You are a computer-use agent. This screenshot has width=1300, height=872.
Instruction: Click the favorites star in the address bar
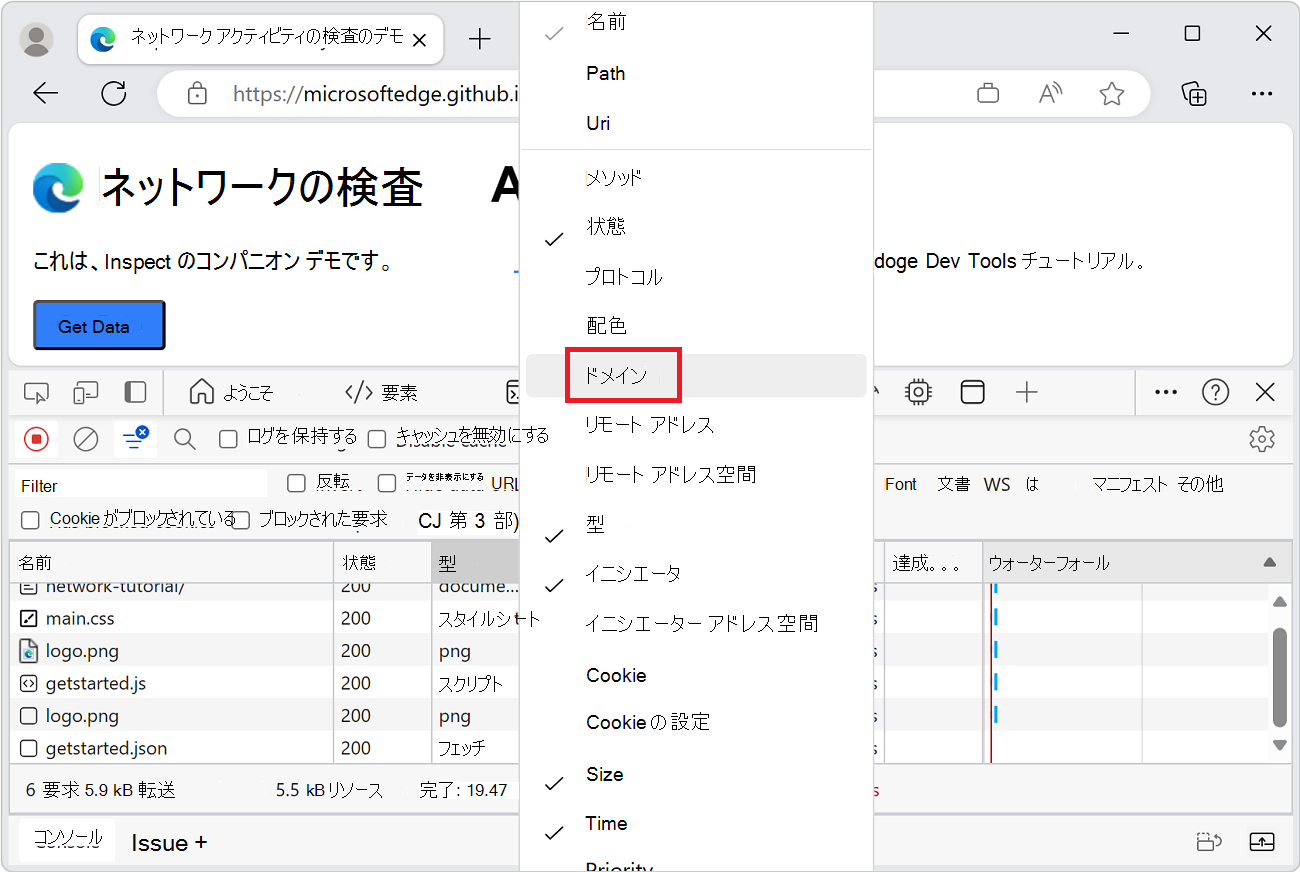pos(1111,92)
